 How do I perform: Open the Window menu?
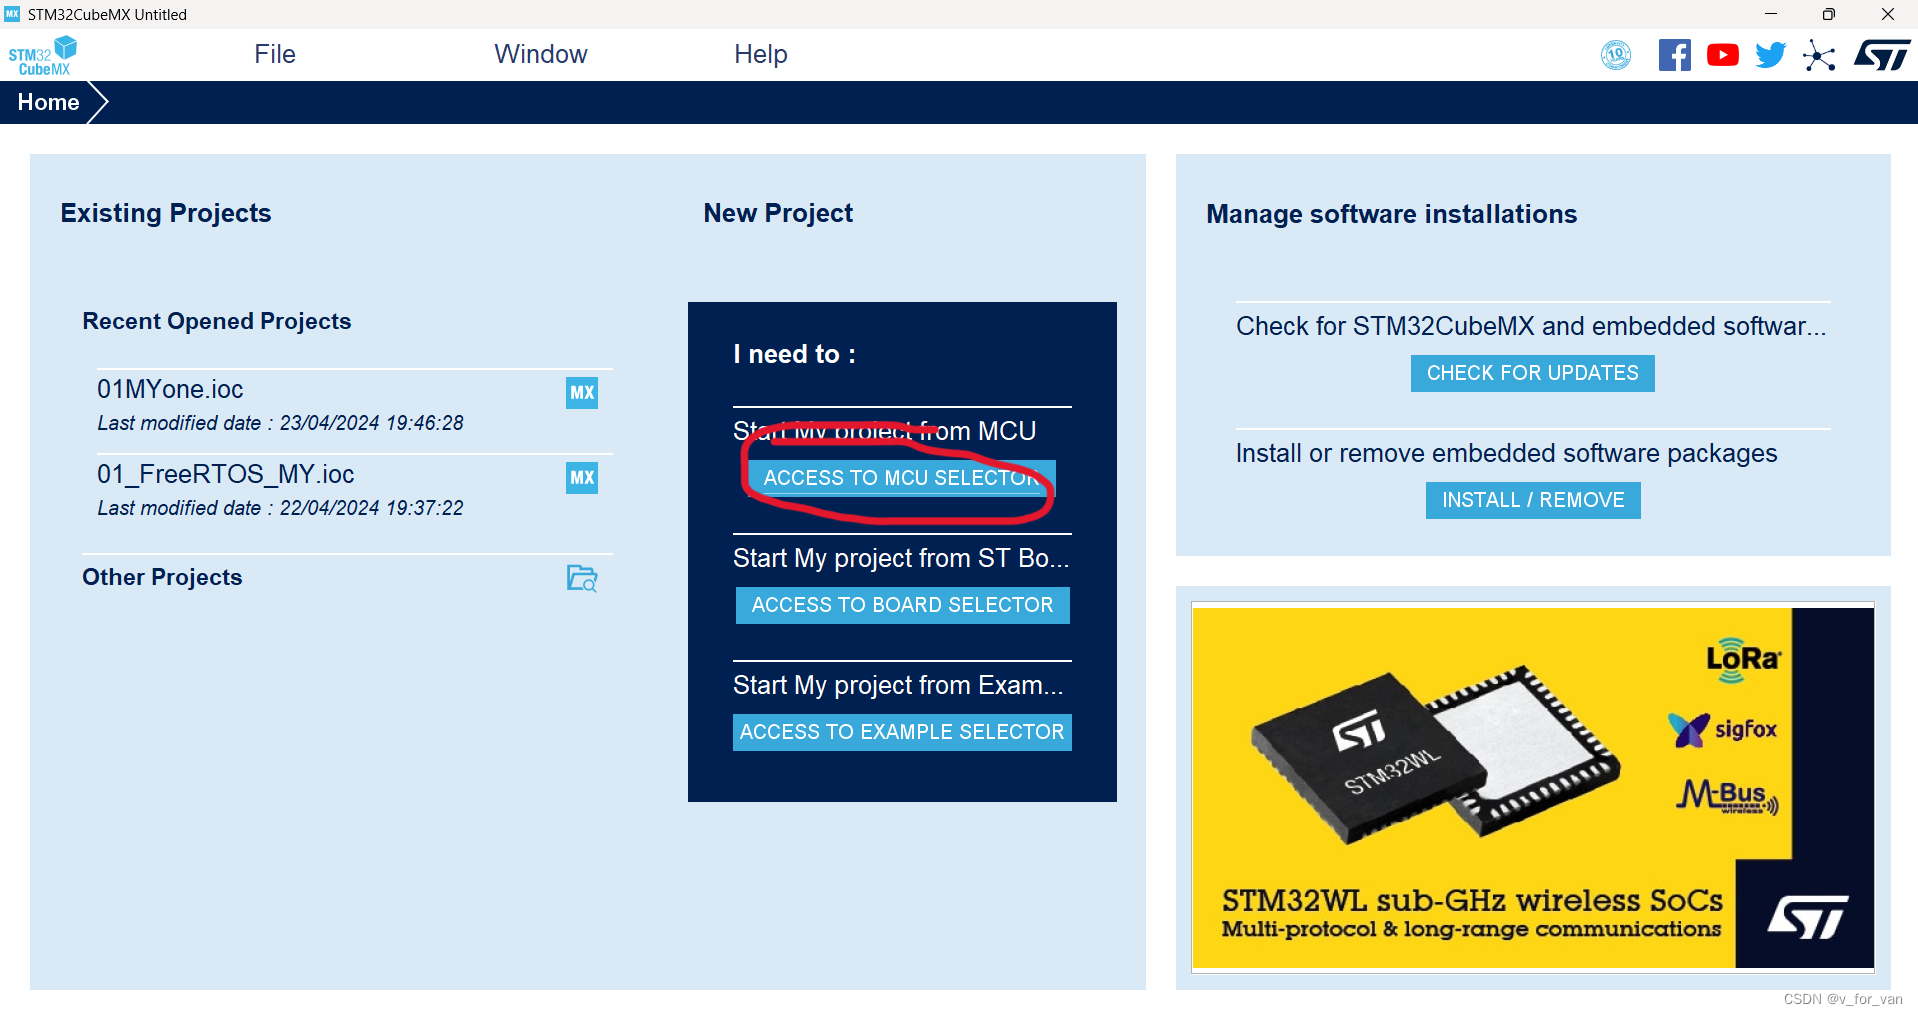click(x=540, y=54)
